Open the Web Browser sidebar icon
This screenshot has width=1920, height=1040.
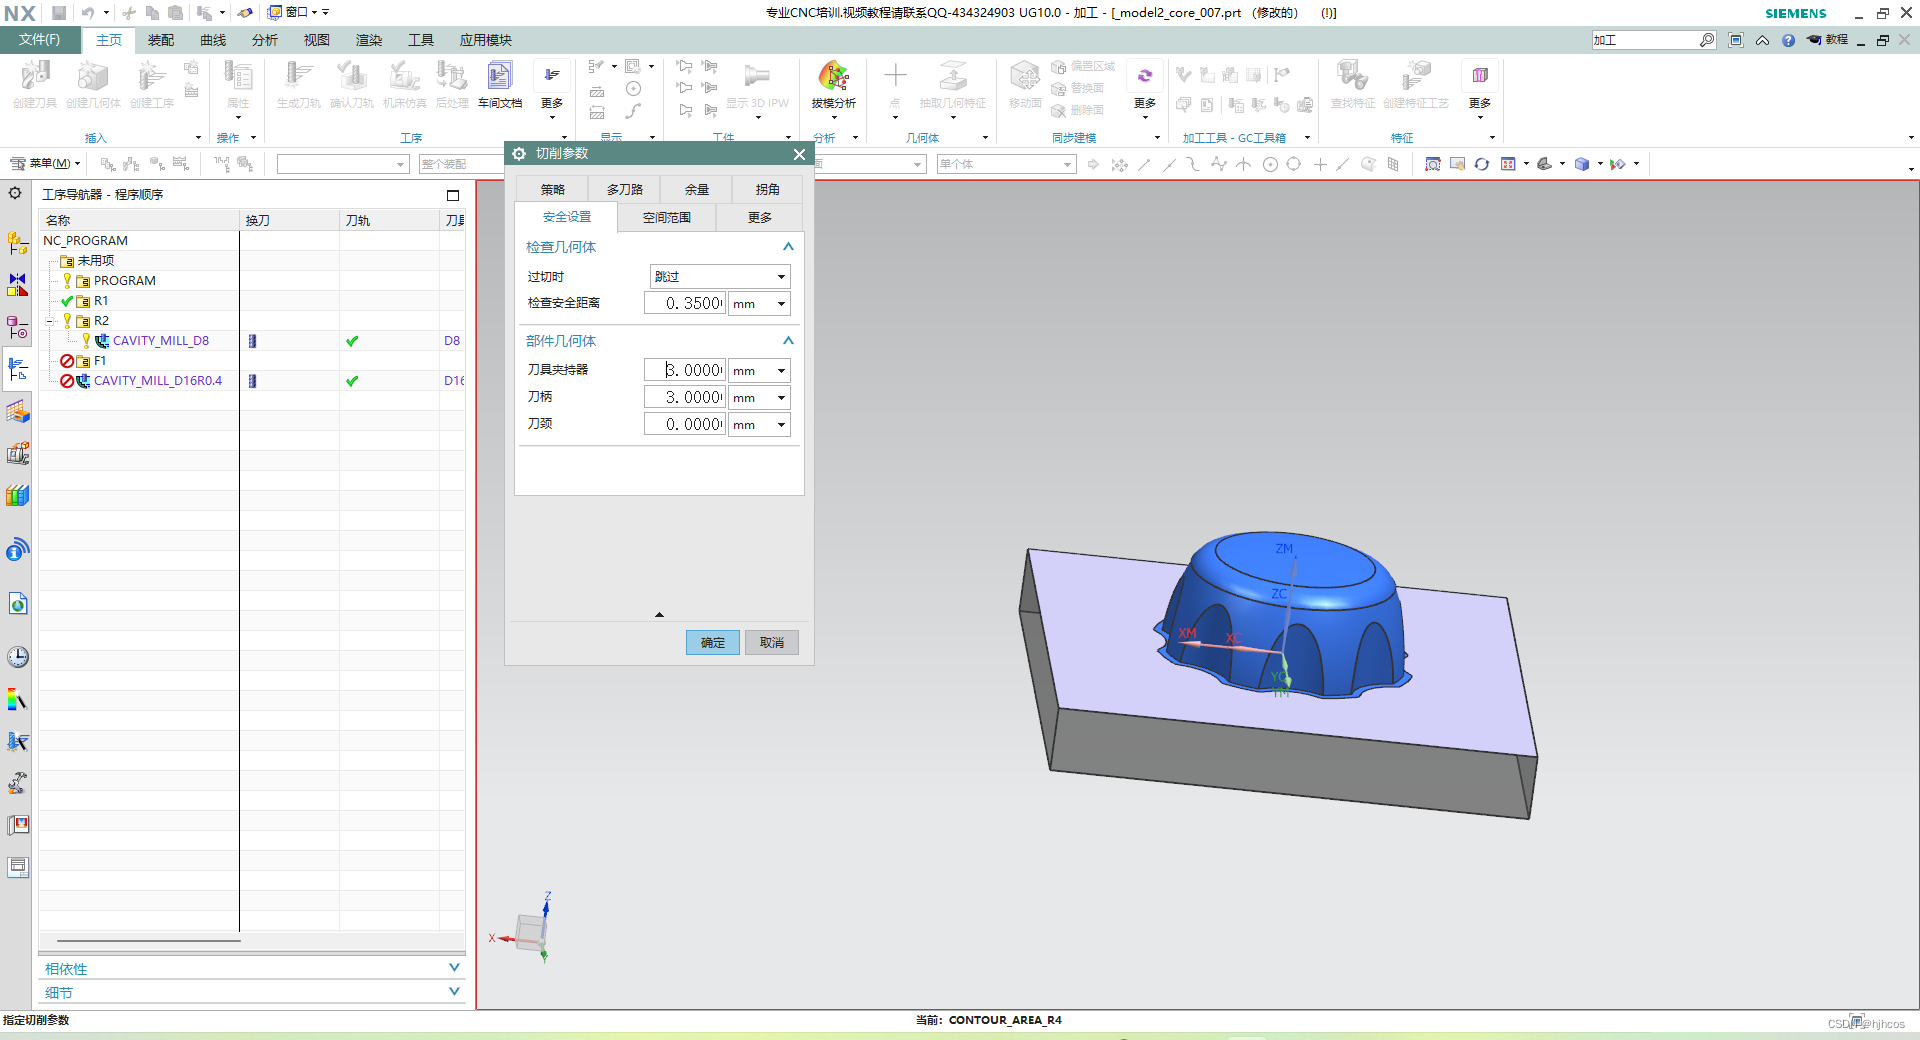pos(17,603)
